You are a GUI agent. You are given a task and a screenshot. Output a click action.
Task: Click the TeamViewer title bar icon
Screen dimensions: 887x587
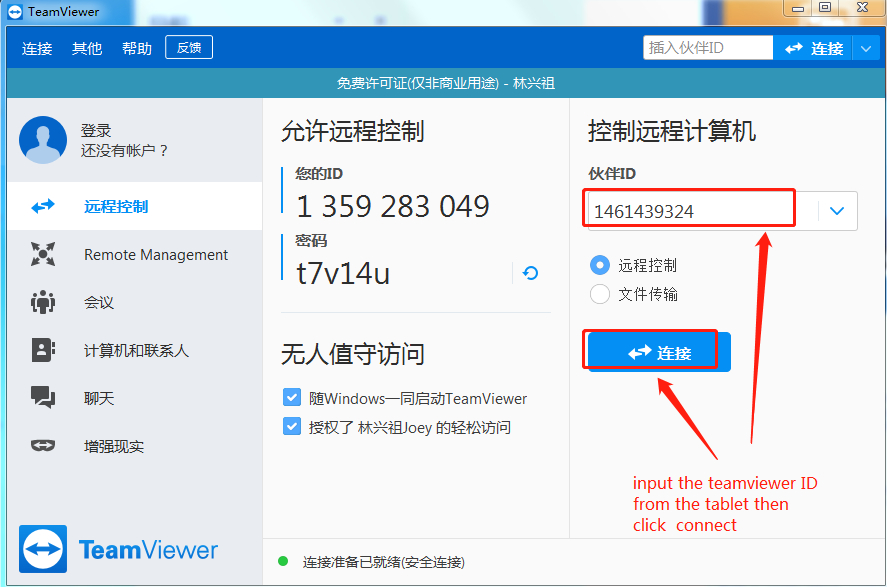(15, 11)
